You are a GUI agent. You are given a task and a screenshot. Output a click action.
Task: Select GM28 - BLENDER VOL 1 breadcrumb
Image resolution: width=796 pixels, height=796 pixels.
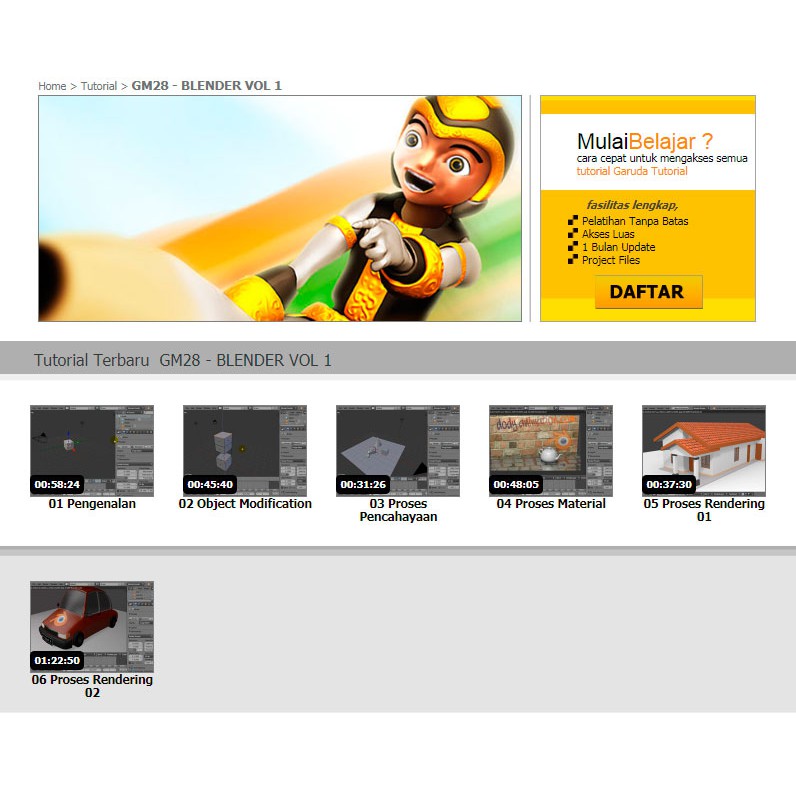pyautogui.click(x=207, y=86)
